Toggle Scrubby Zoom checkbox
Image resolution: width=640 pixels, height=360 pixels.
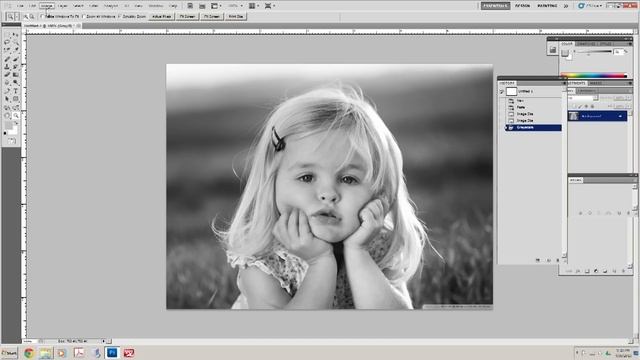(120, 16)
